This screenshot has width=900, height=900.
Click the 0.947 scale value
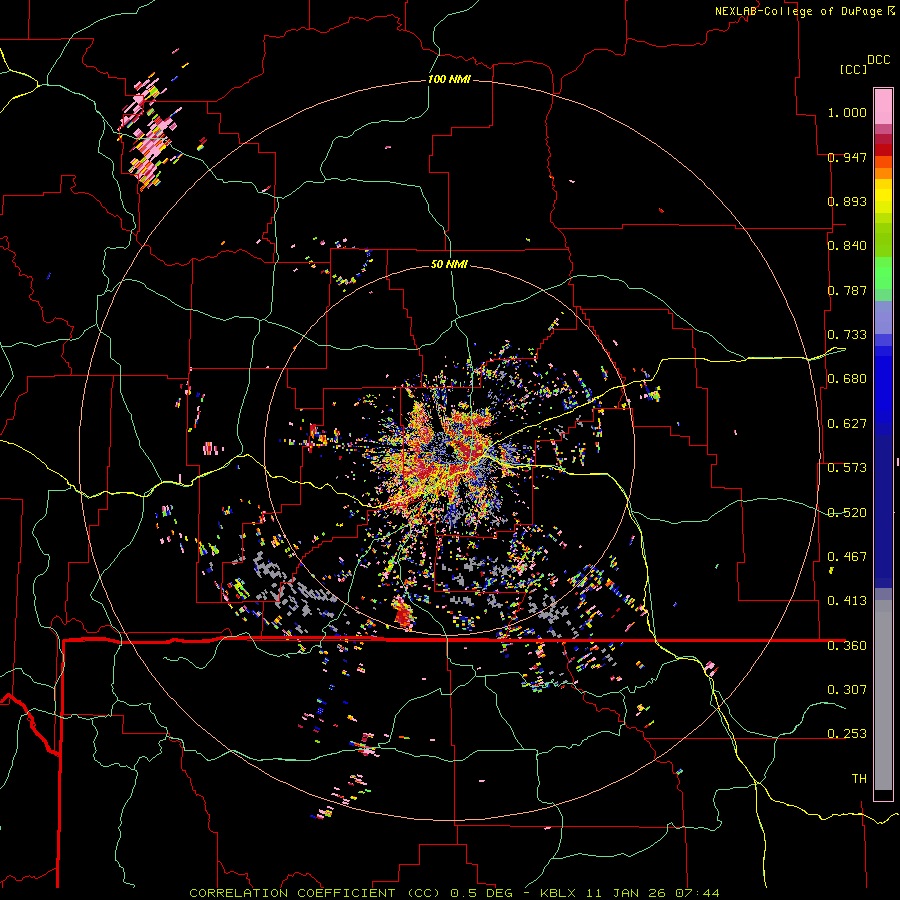click(847, 157)
